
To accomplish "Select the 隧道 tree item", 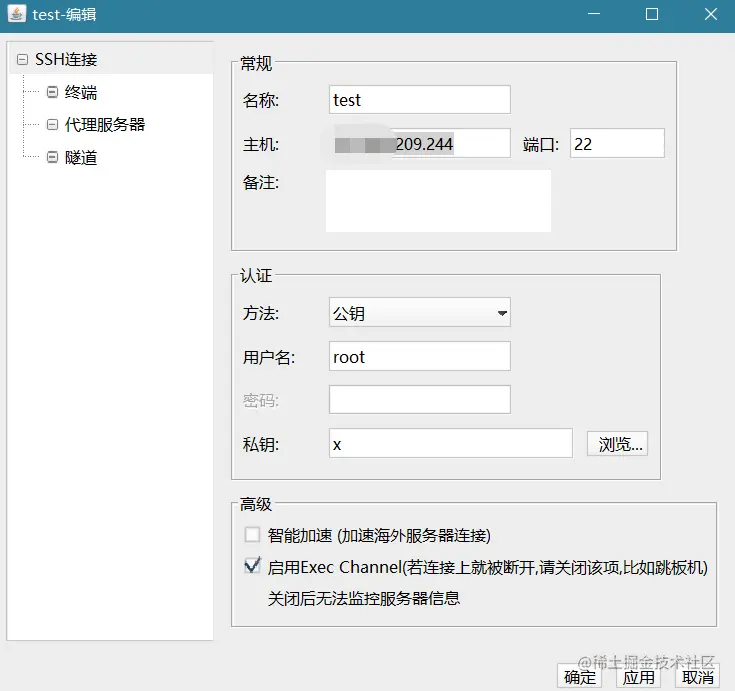I will pos(81,158).
